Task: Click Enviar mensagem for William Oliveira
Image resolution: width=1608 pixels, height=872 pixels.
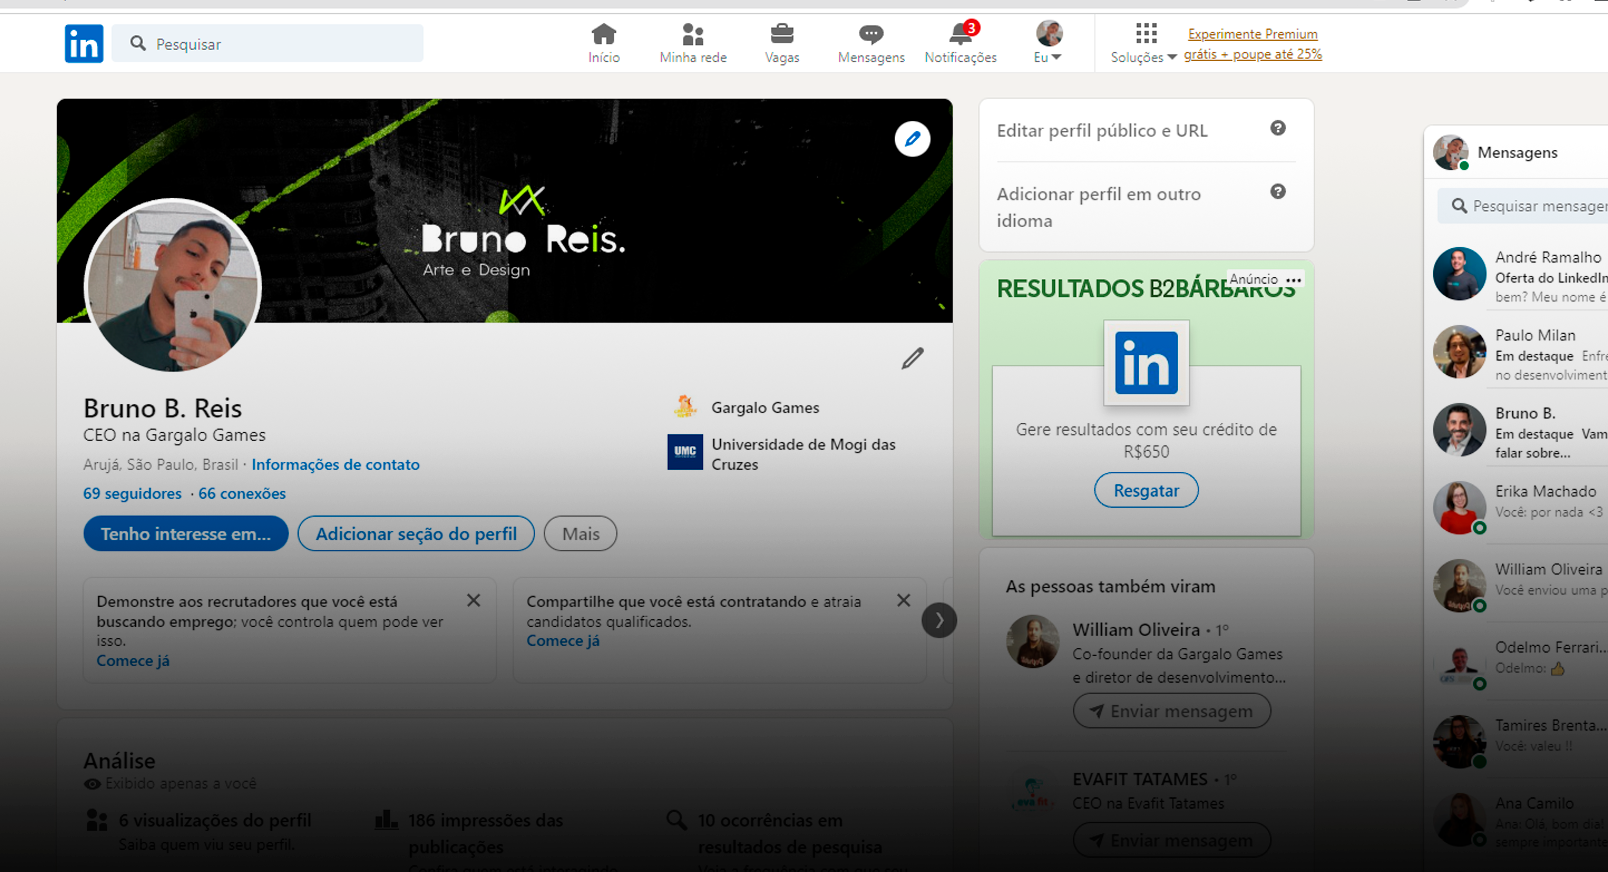Action: [x=1172, y=711]
